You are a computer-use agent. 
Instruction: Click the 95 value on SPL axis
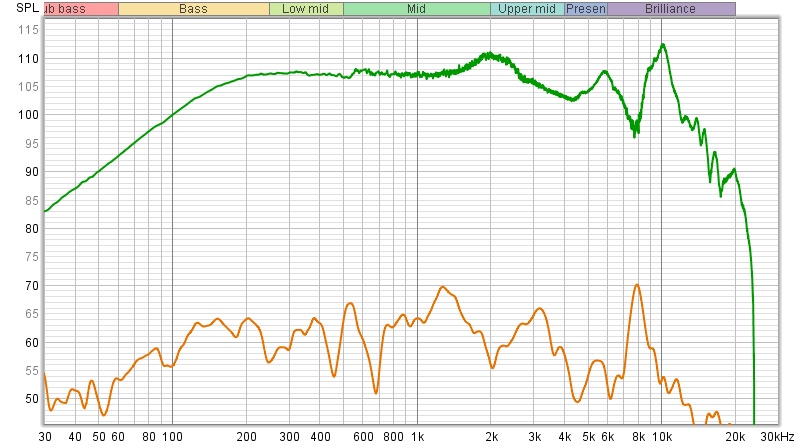(x=32, y=143)
